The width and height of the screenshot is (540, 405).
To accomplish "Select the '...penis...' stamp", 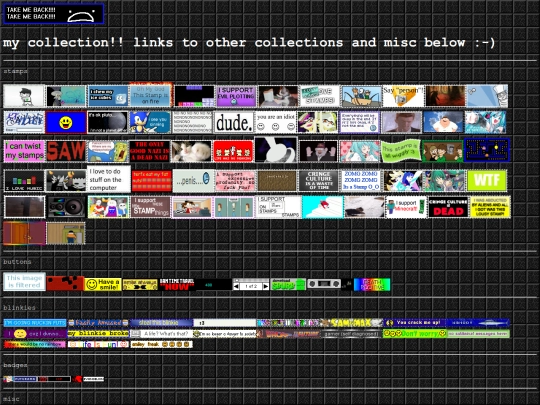I will (x=193, y=180).
